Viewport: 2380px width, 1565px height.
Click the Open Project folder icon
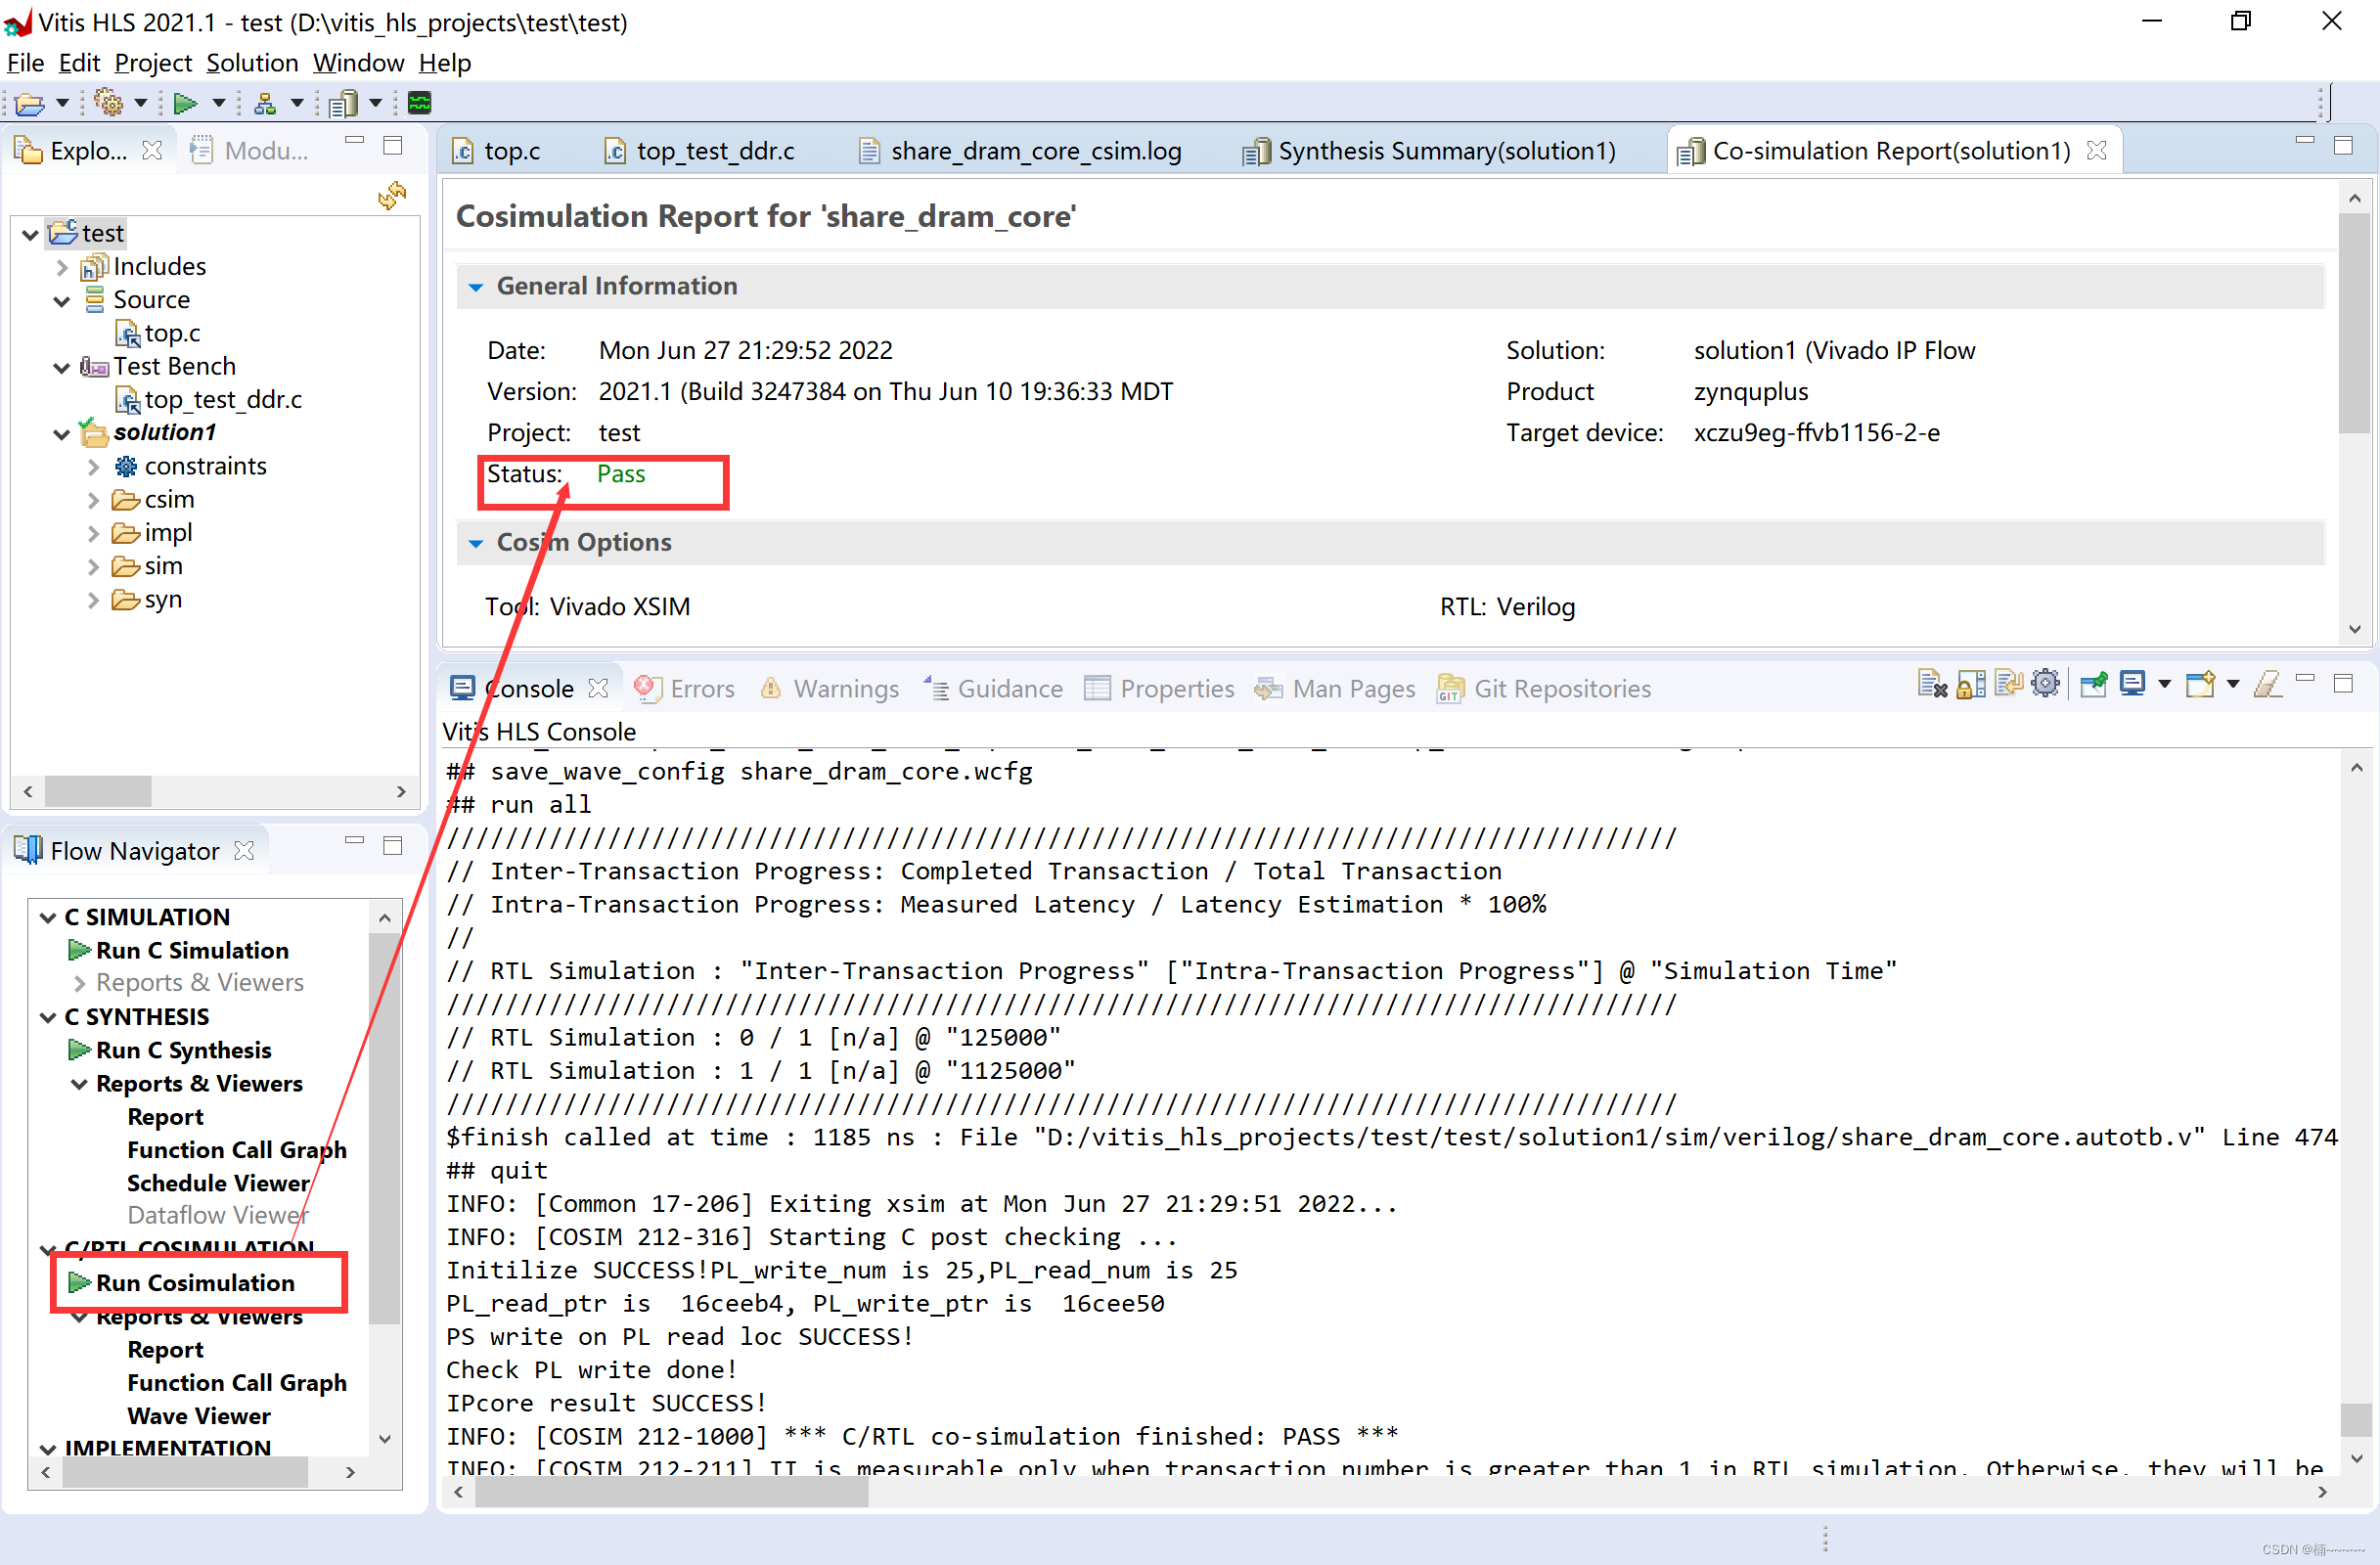[30, 103]
